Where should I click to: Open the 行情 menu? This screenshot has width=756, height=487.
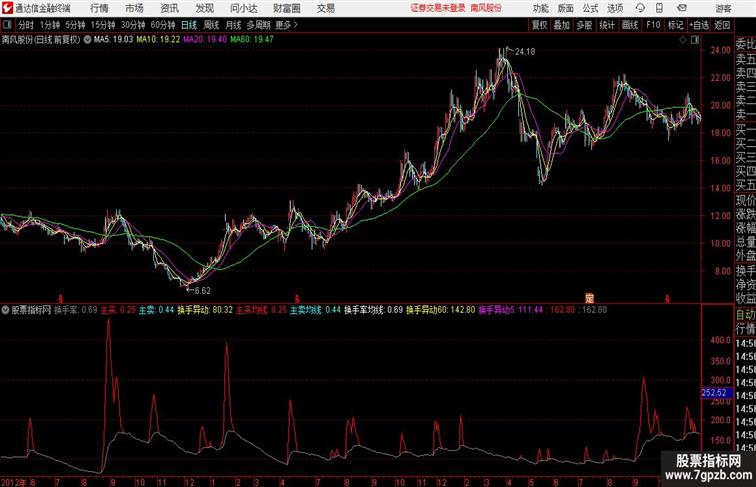tap(99, 8)
